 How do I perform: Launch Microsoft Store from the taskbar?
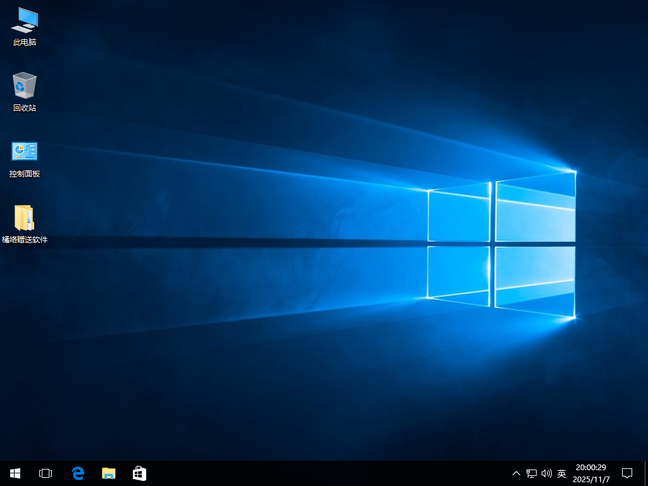pos(140,473)
